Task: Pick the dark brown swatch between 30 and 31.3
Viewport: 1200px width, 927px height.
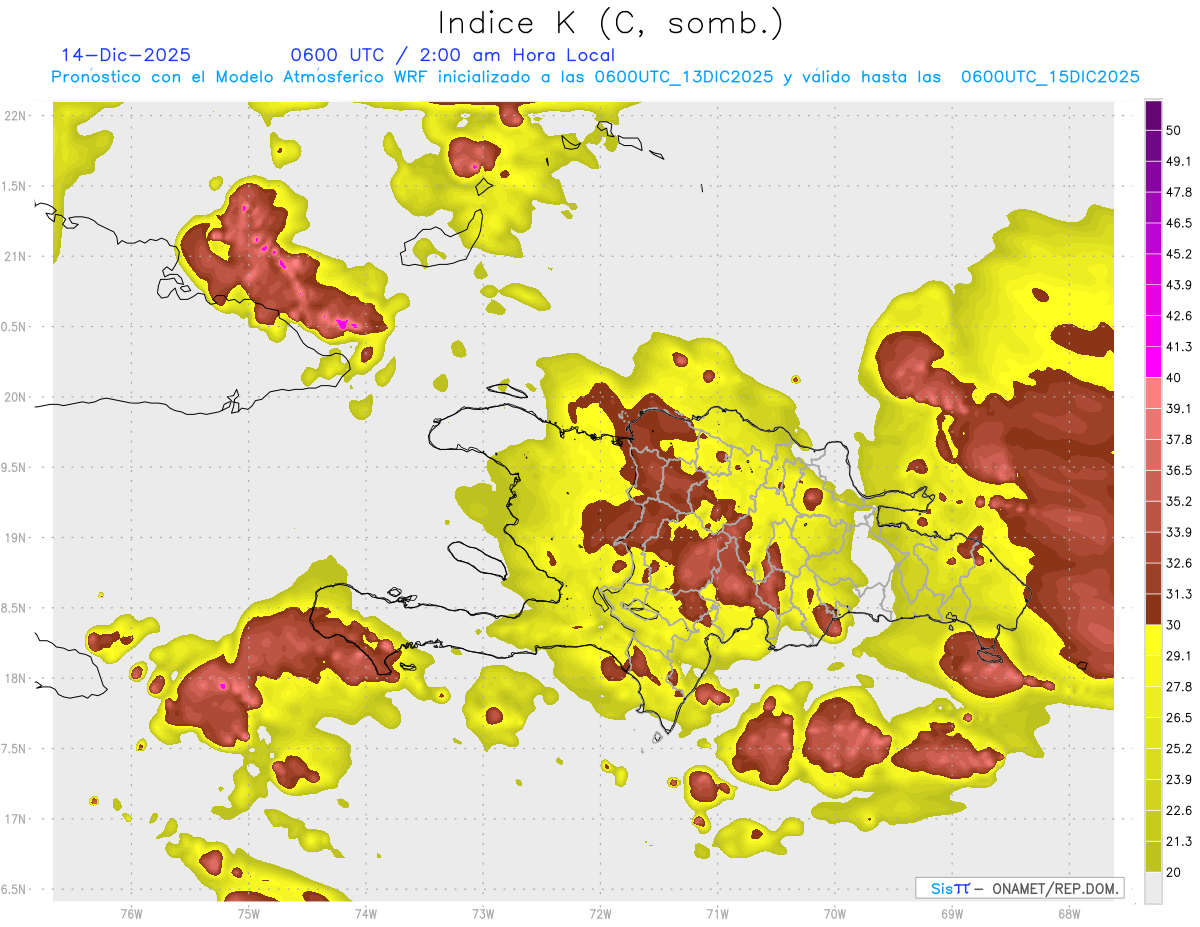Action: click(1153, 609)
